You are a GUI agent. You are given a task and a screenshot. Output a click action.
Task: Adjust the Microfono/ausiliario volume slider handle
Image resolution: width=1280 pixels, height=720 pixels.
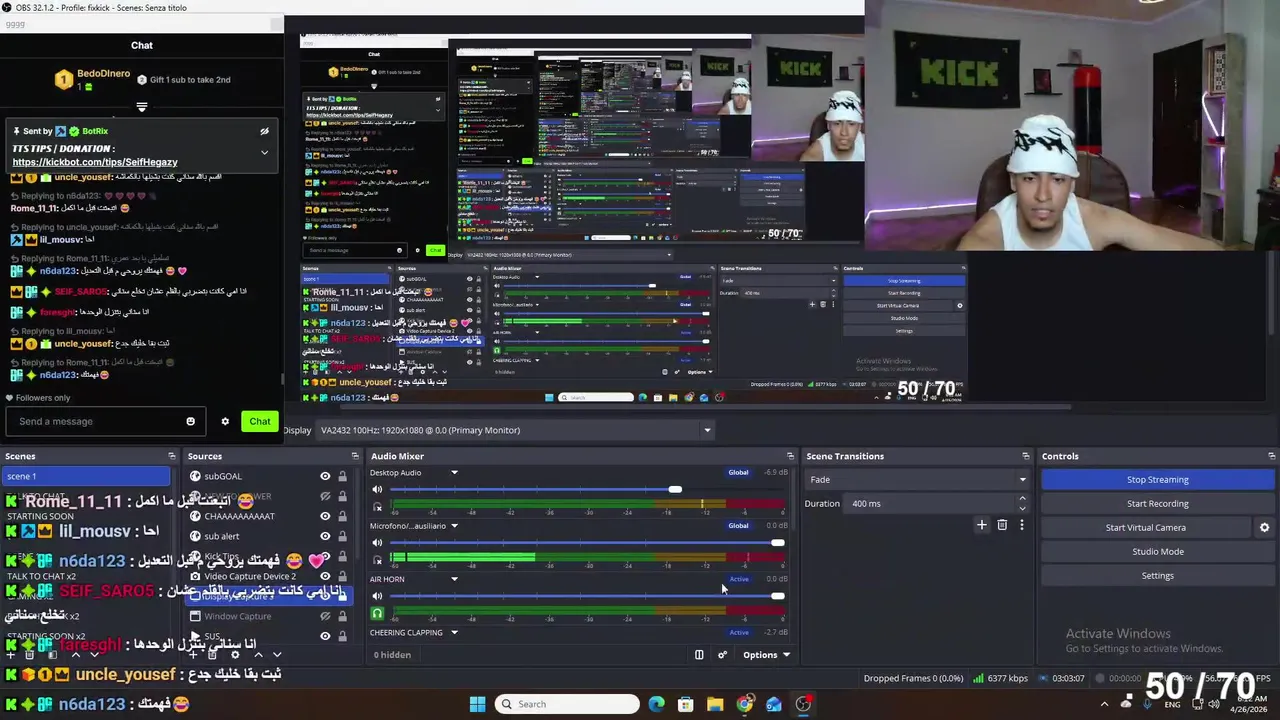(778, 543)
